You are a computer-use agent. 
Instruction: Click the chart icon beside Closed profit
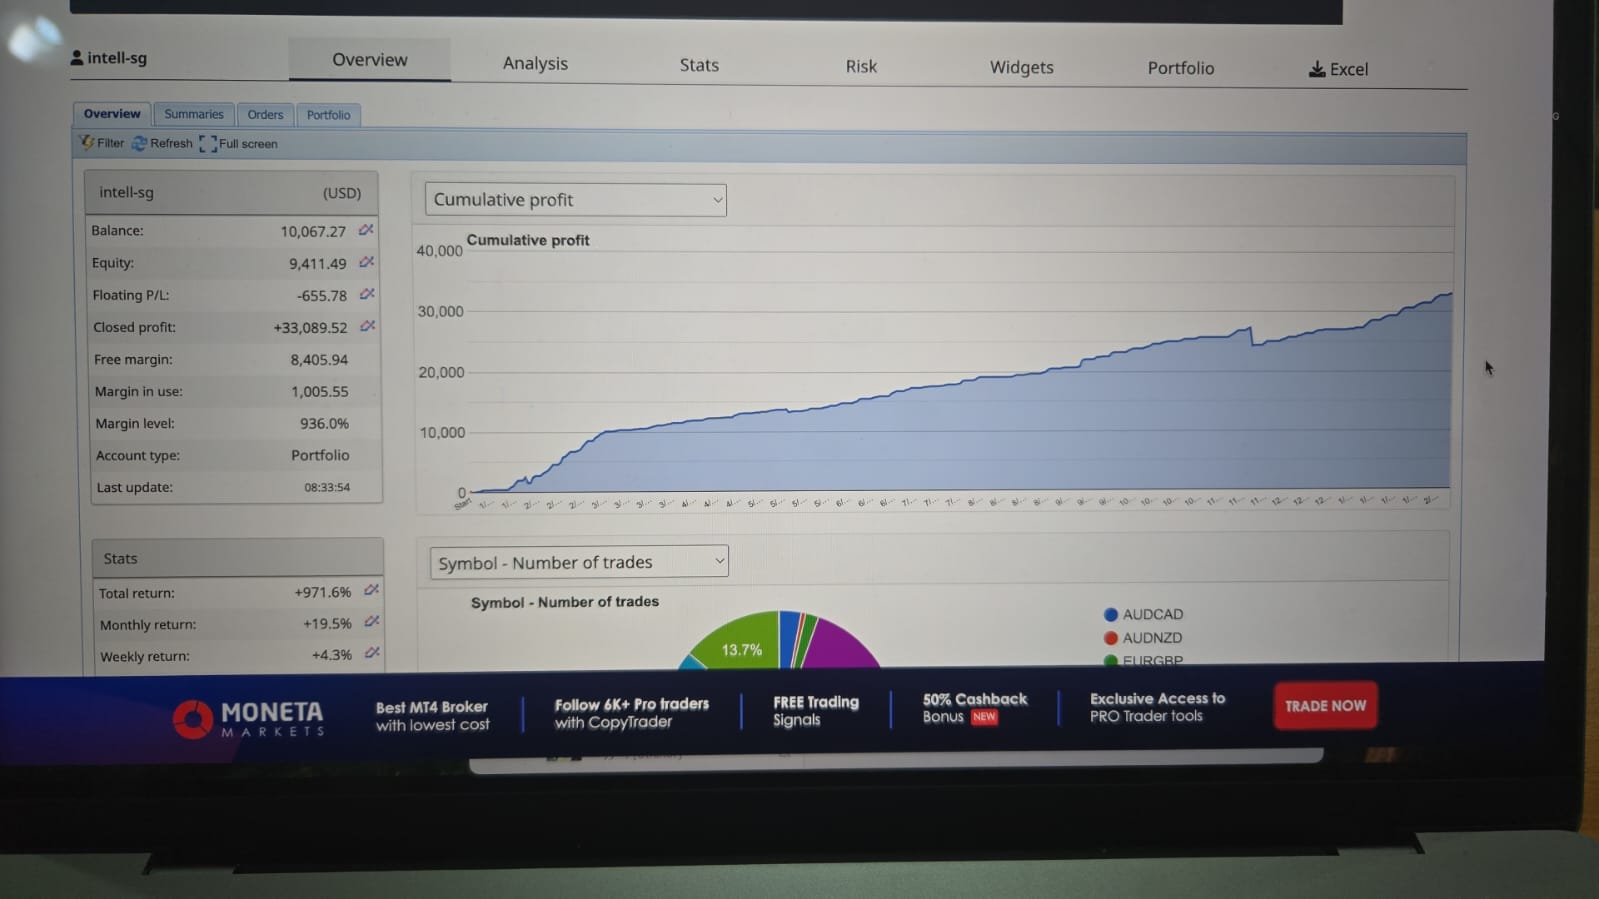(x=368, y=326)
